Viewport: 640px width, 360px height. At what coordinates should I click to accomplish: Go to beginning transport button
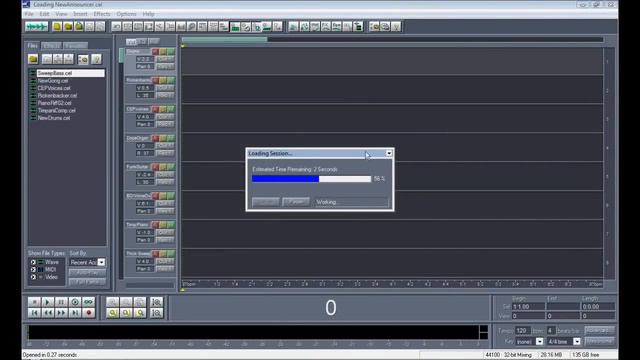(34, 313)
